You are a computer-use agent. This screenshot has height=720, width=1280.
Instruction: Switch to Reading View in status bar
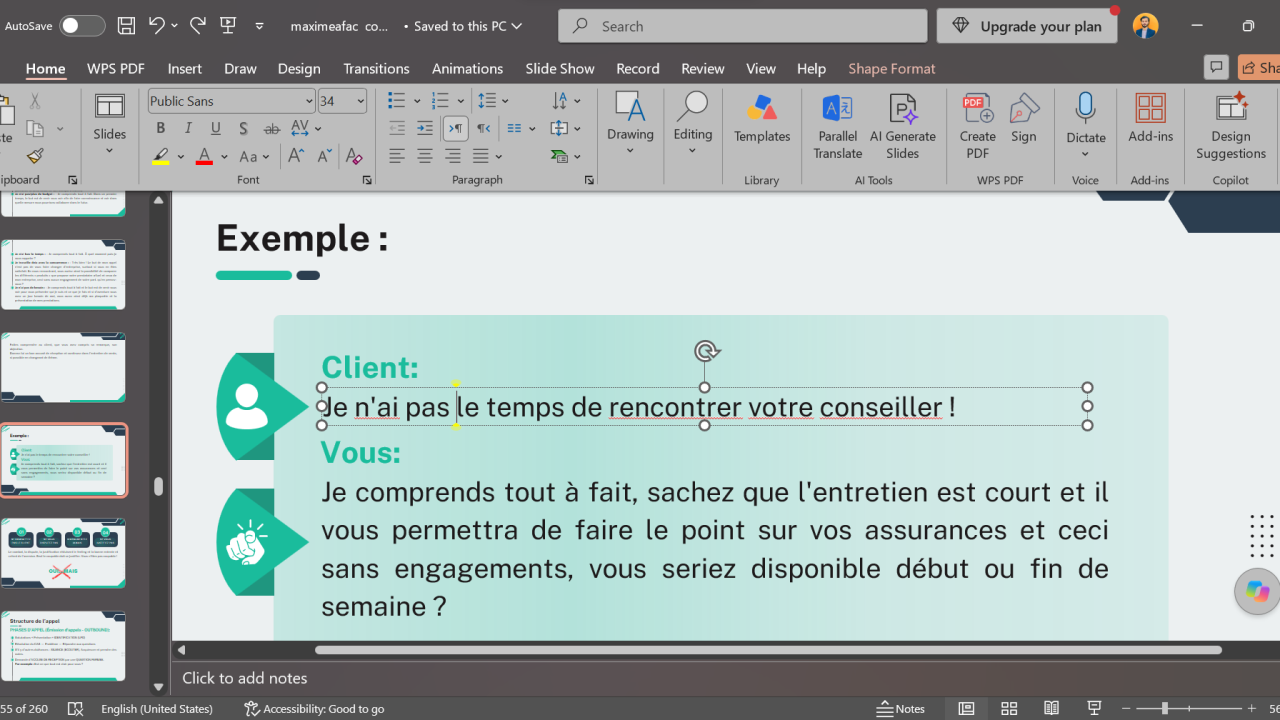1052,708
